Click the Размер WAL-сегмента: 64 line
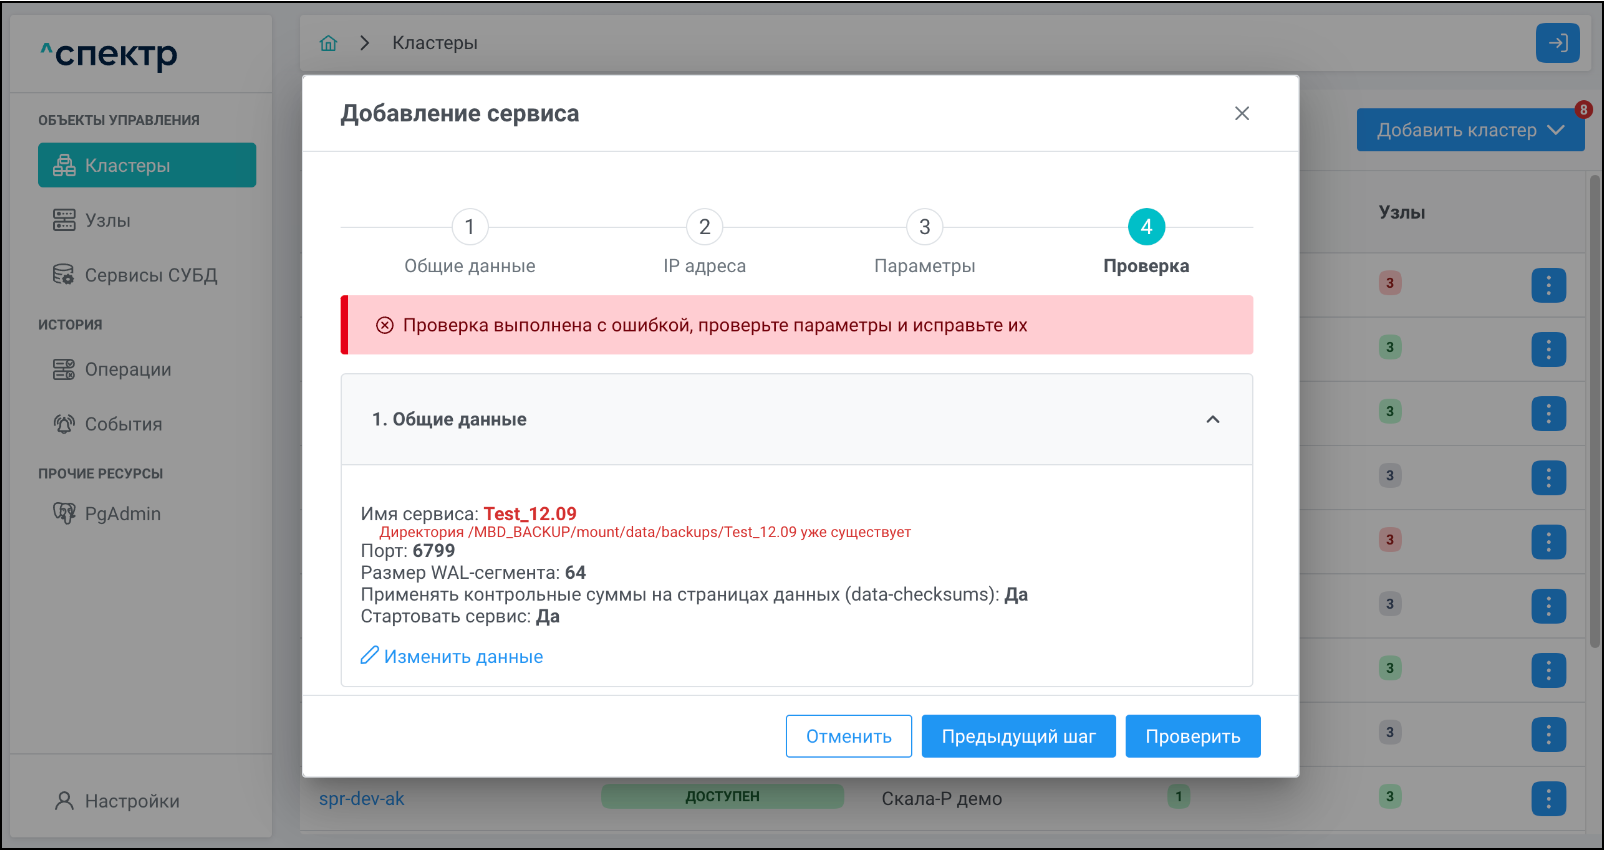This screenshot has width=1604, height=850. coord(473,572)
